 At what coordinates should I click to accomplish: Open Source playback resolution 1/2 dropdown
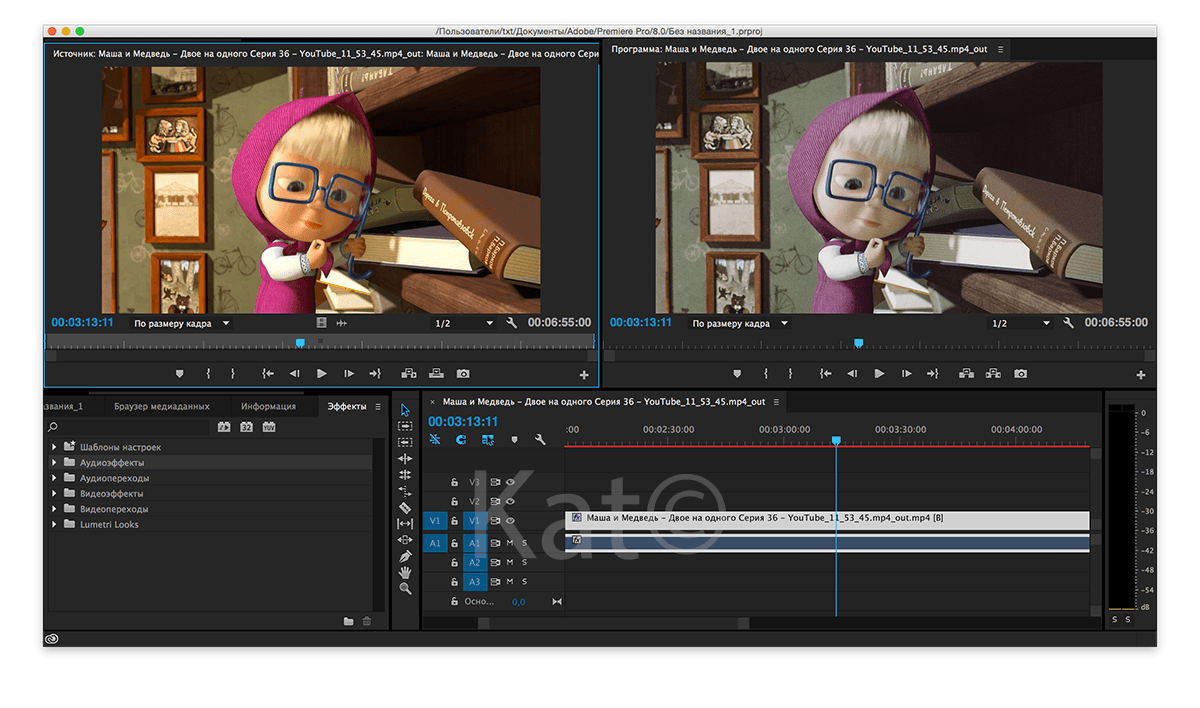point(464,323)
